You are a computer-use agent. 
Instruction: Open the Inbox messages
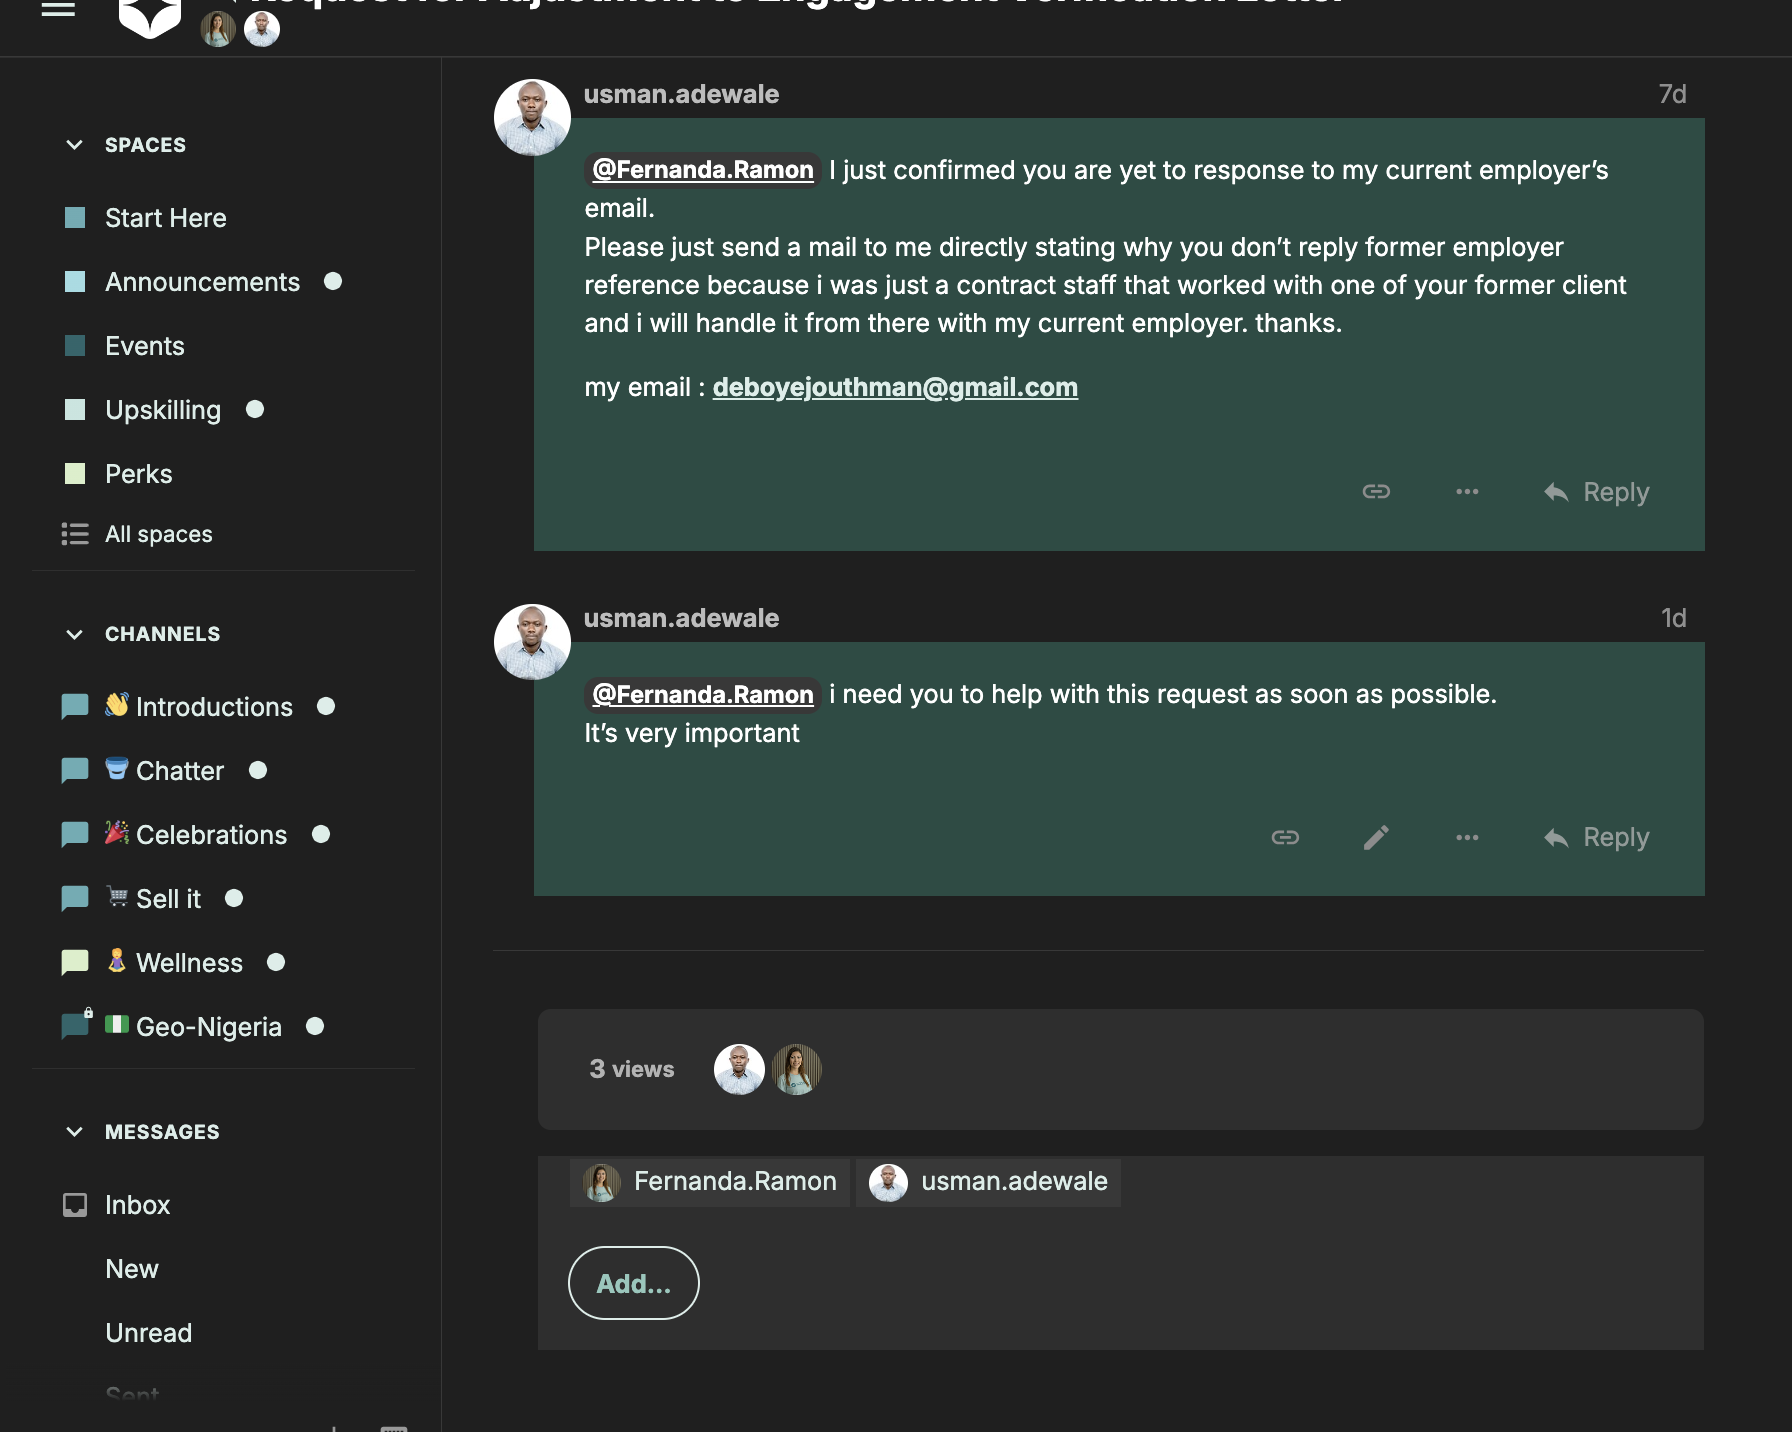coord(137,1205)
